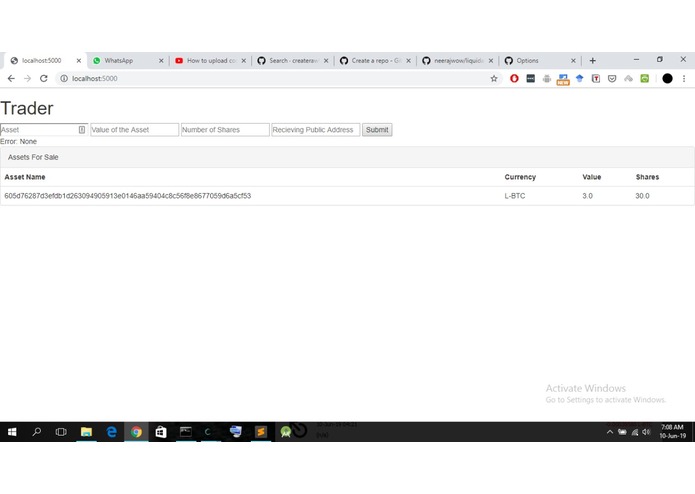Launch Microsoft Edge from the taskbar
This screenshot has width=695, height=494.
coord(111,432)
